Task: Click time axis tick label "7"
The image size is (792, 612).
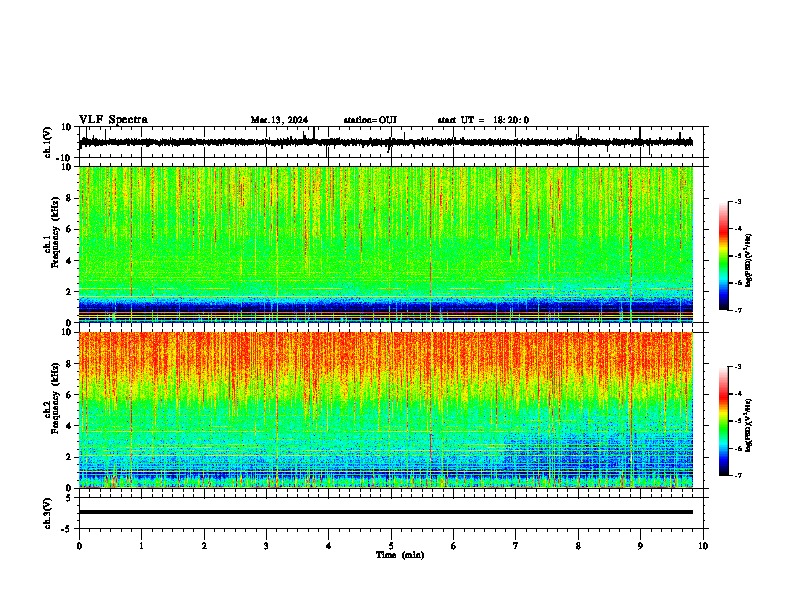Action: tap(516, 546)
